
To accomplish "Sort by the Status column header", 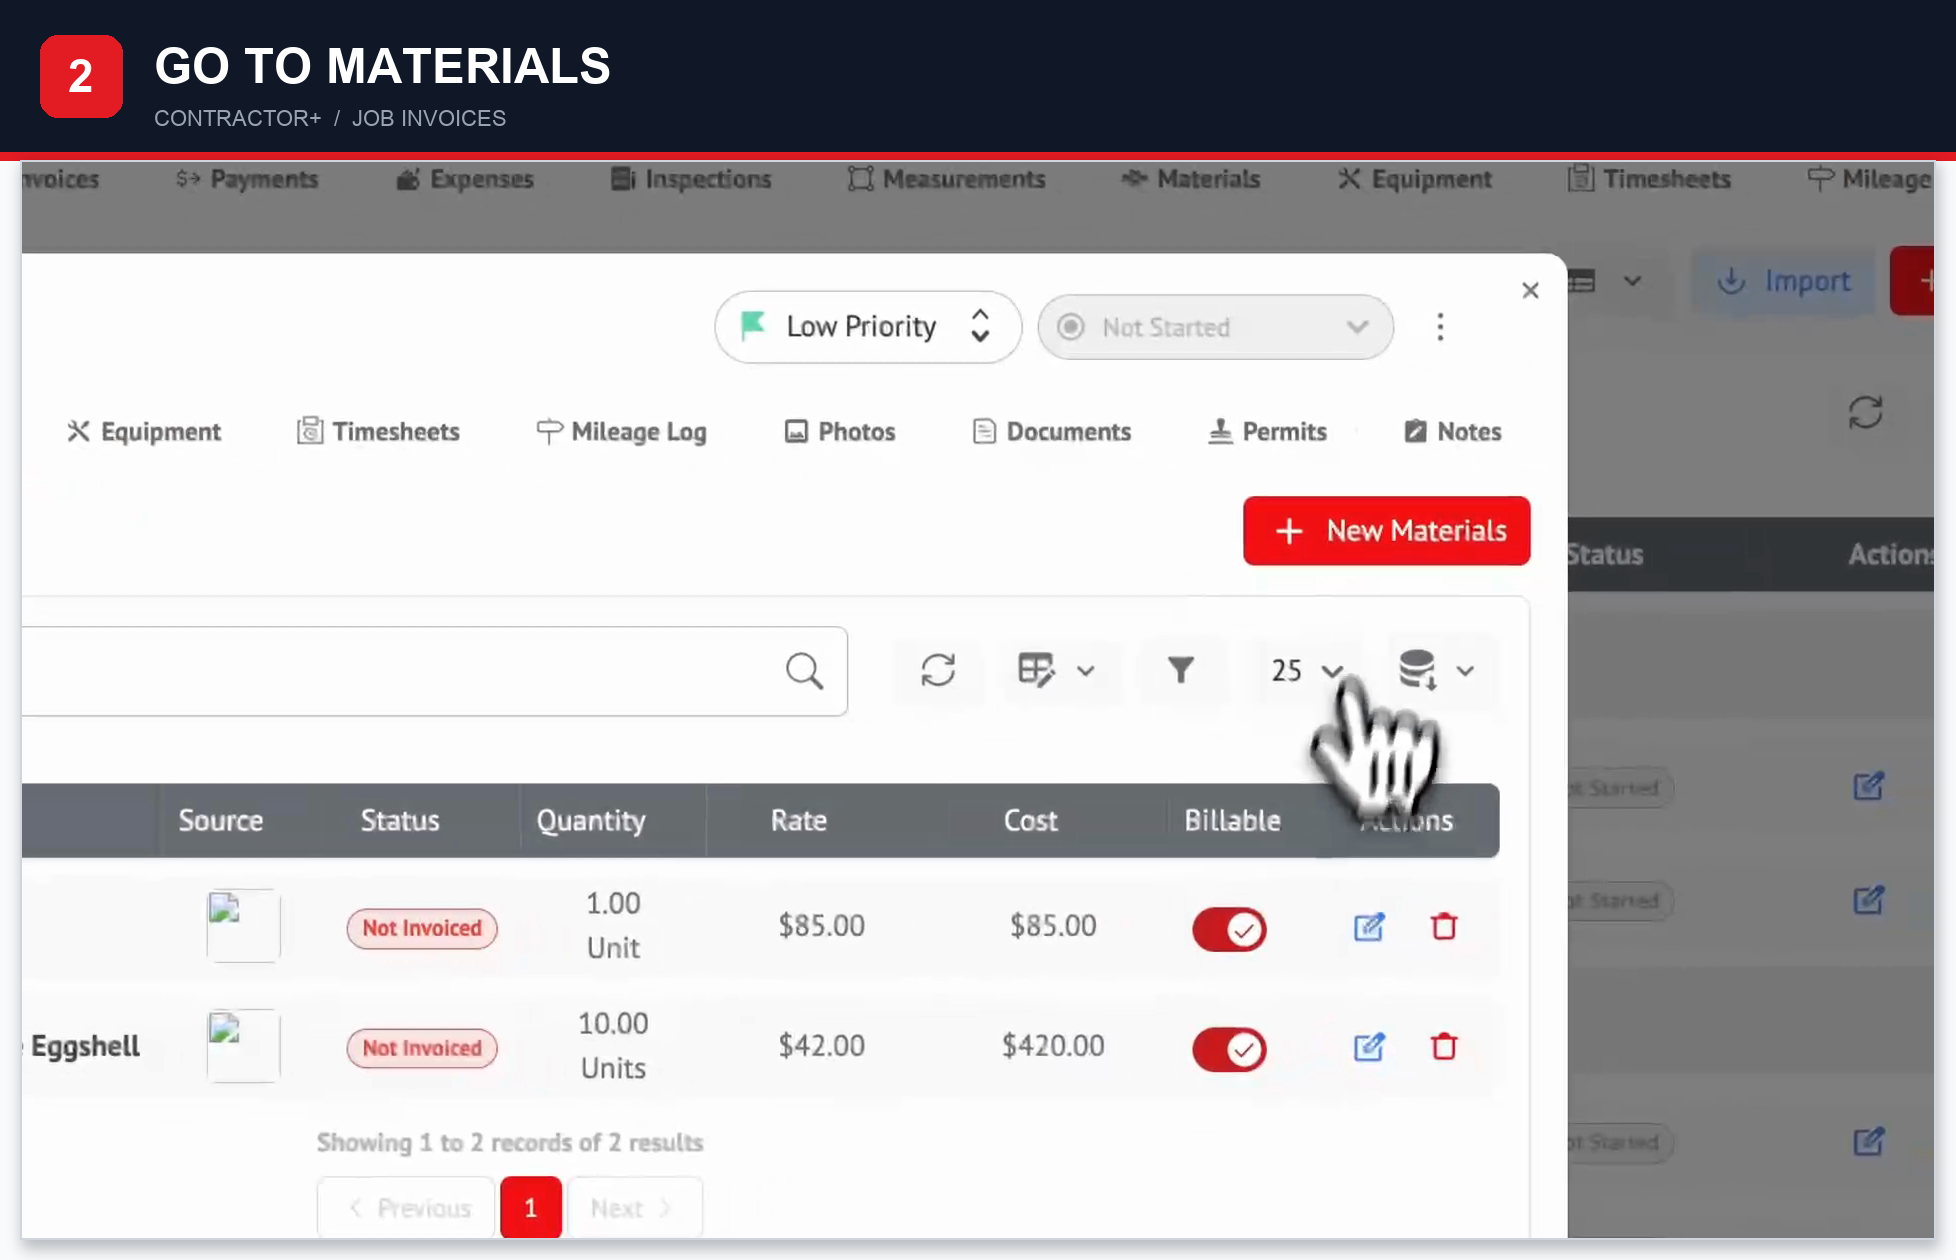I will pyautogui.click(x=400, y=821).
